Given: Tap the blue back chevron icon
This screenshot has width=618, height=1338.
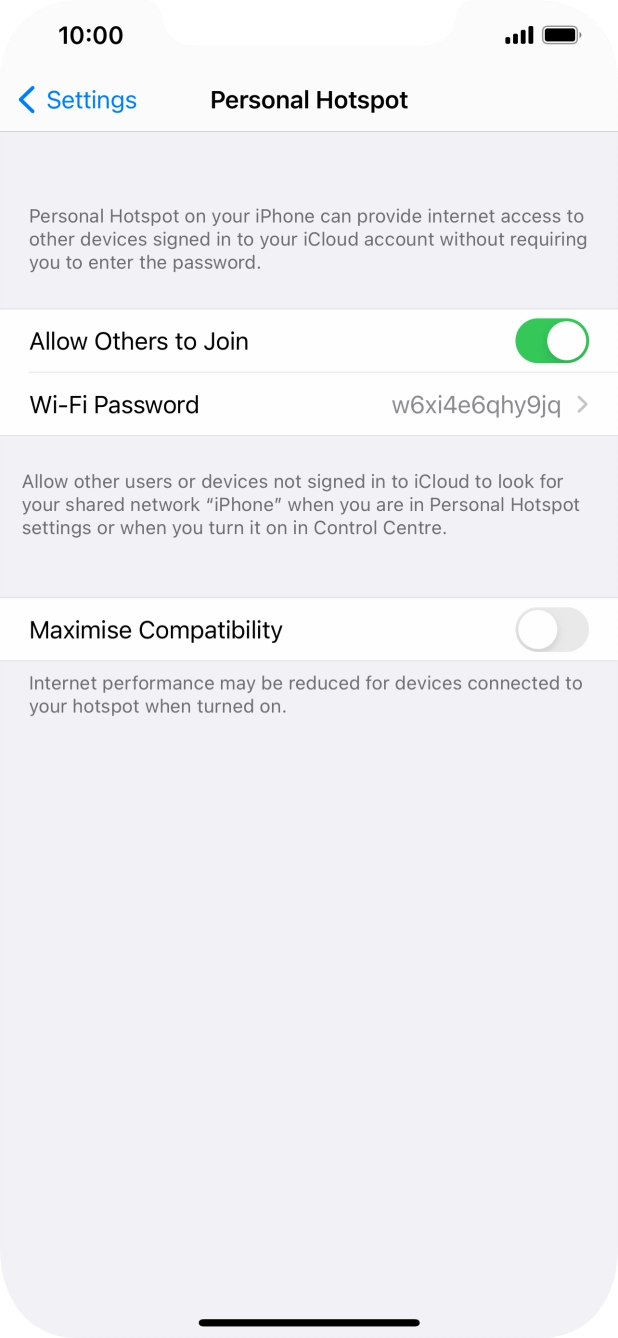Looking at the screenshot, I should (x=27, y=100).
